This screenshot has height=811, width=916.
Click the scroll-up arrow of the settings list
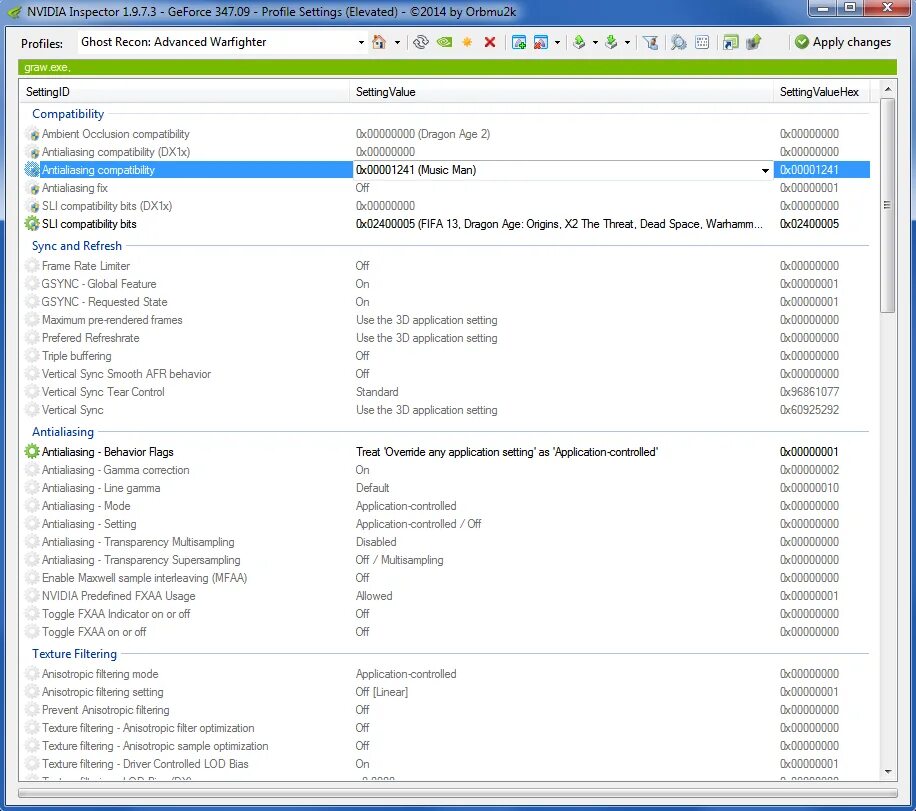(x=888, y=89)
